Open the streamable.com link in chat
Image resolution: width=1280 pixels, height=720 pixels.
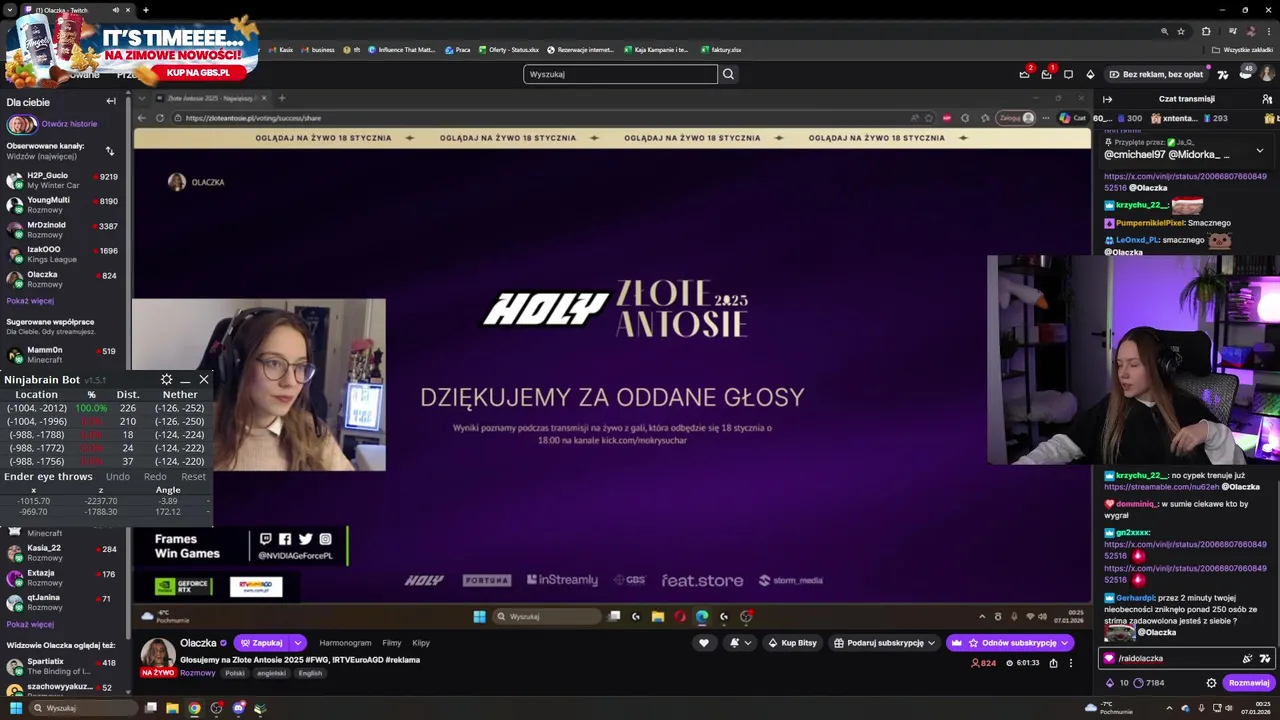pyautogui.click(x=1162, y=487)
